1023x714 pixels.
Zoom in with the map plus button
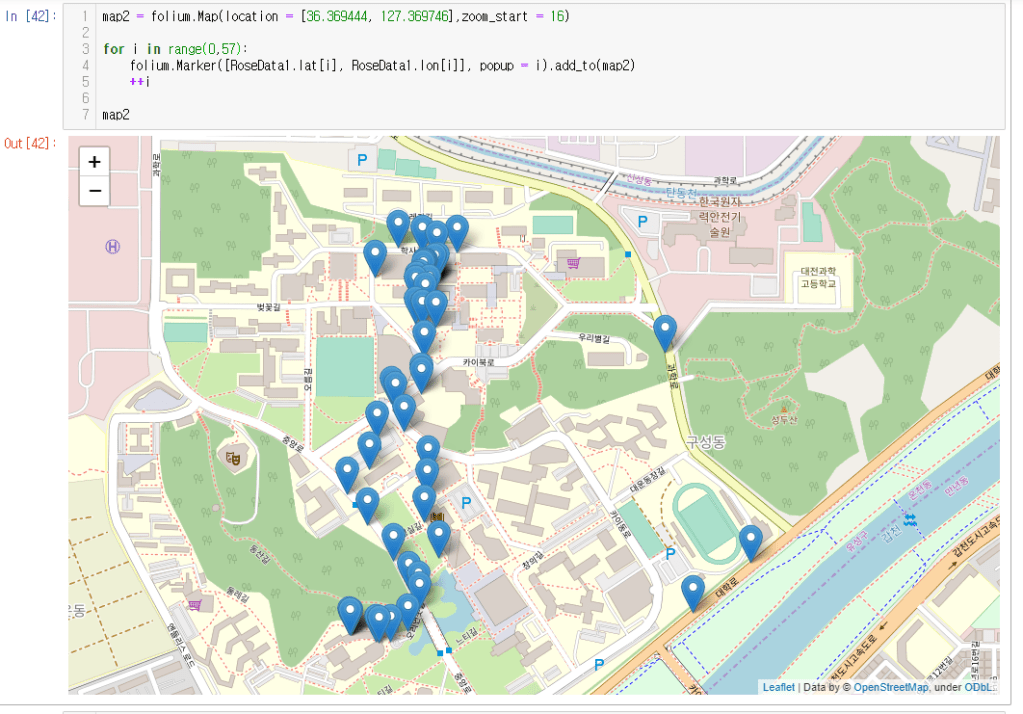click(x=94, y=162)
